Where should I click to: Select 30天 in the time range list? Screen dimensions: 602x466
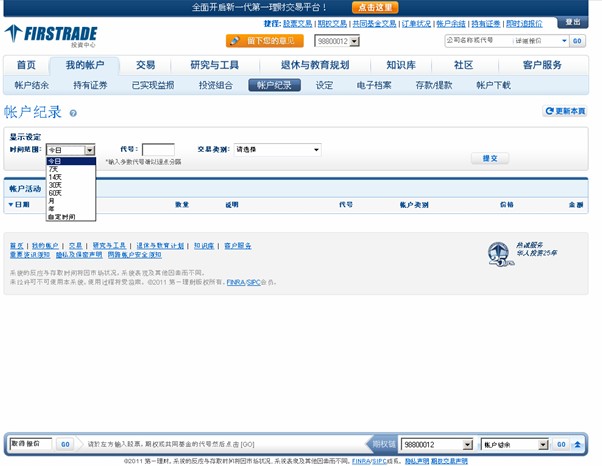55,184
